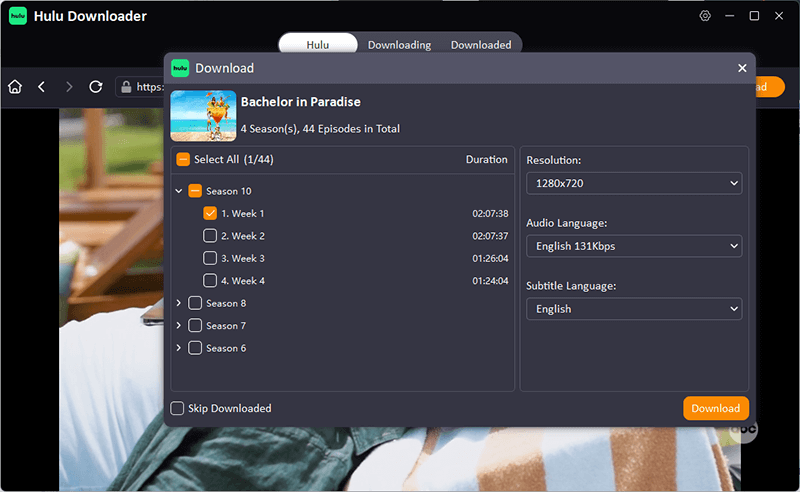Switch to the Downloaded tab

(x=481, y=45)
